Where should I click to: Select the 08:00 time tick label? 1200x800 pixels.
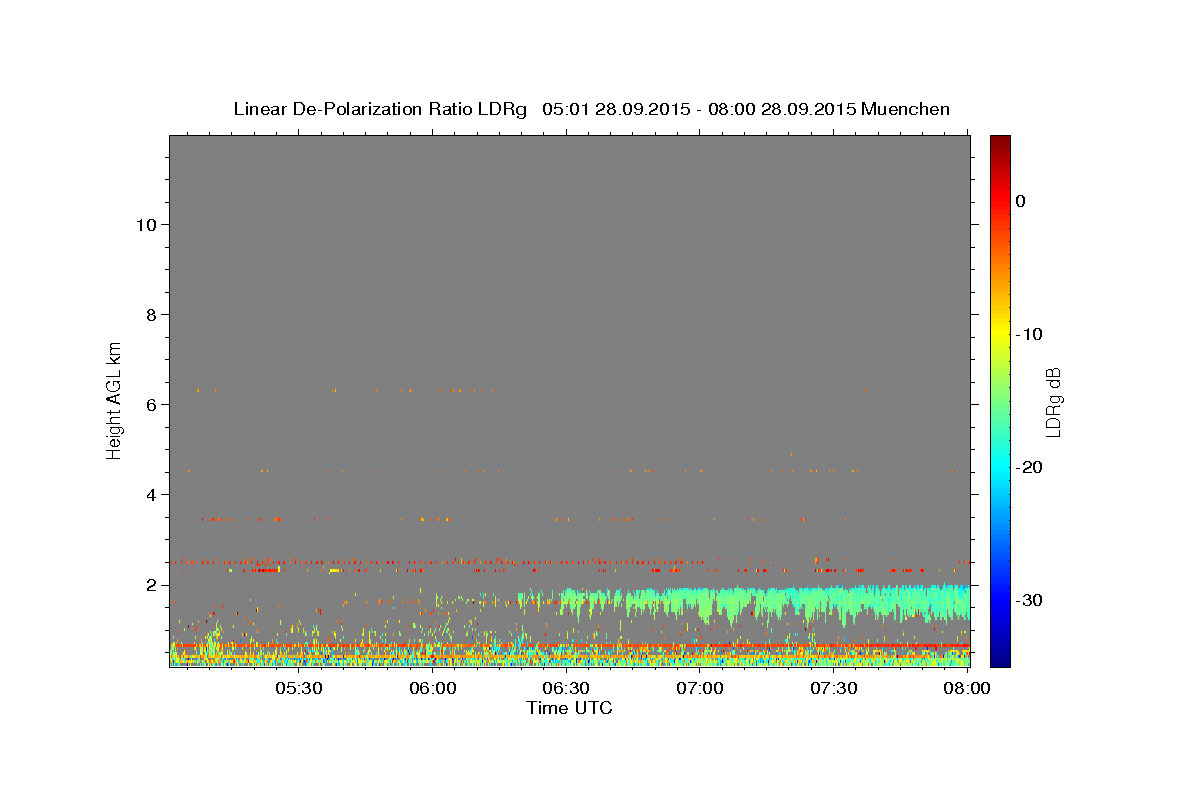pyautogui.click(x=966, y=689)
